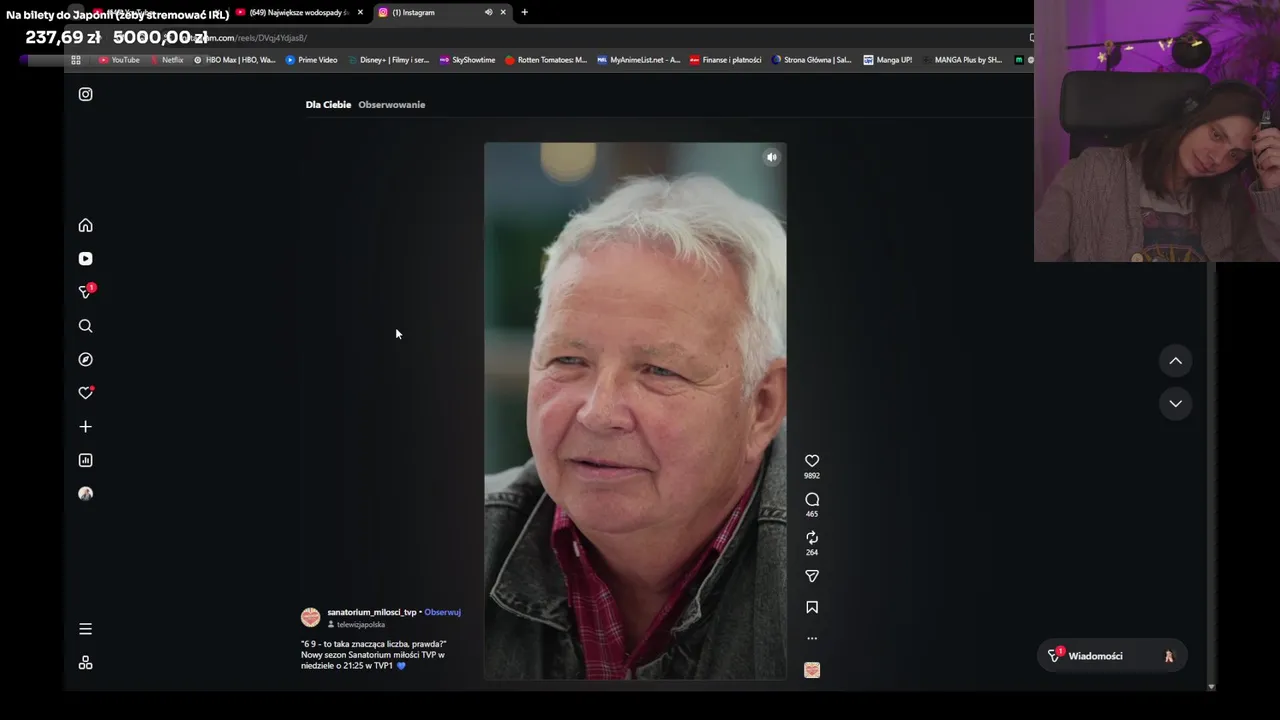The image size is (1280, 720).
Task: Switch to Obserwowanie tab
Action: pyautogui.click(x=392, y=105)
